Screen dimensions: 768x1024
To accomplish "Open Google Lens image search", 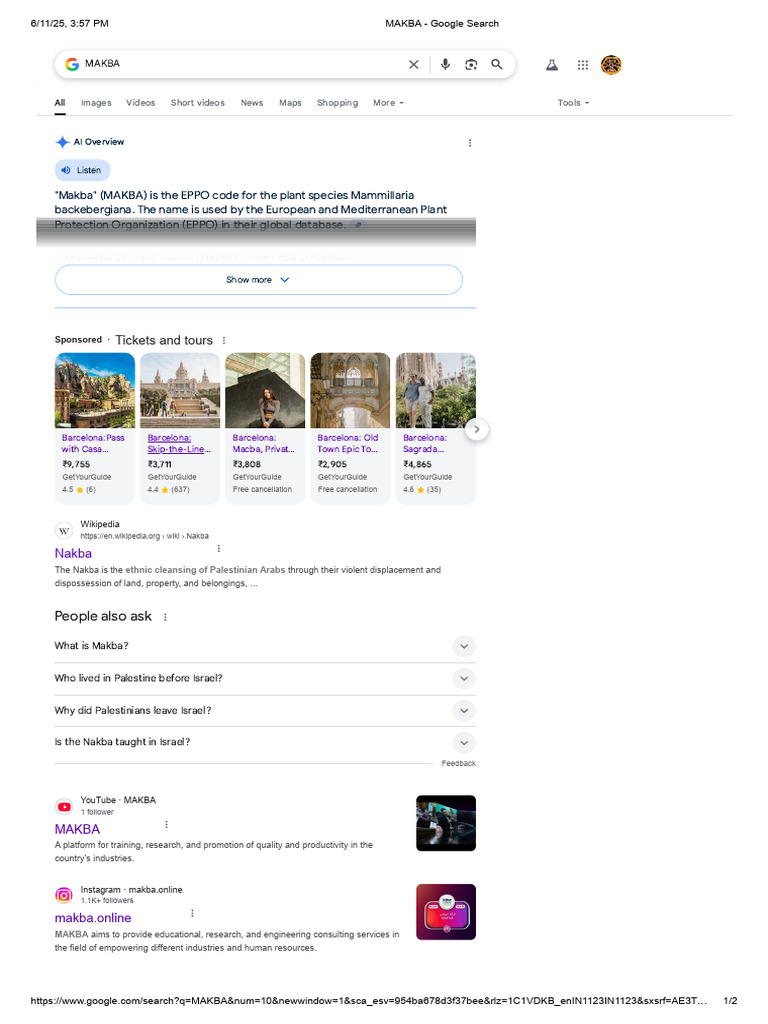I will point(471,64).
